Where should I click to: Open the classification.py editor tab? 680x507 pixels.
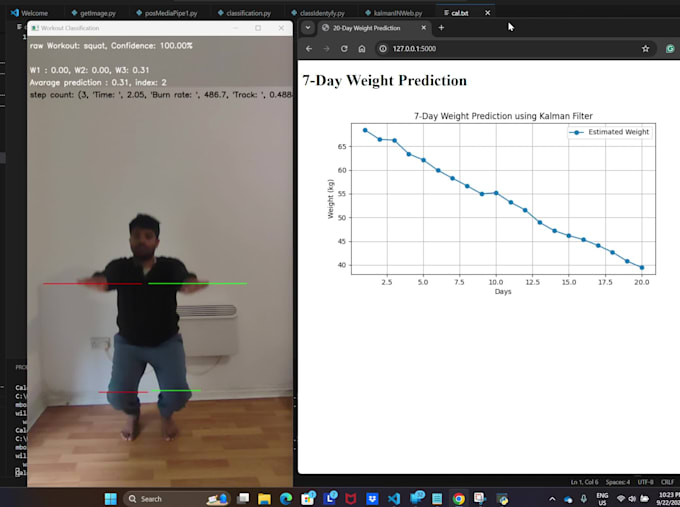pyautogui.click(x=244, y=13)
